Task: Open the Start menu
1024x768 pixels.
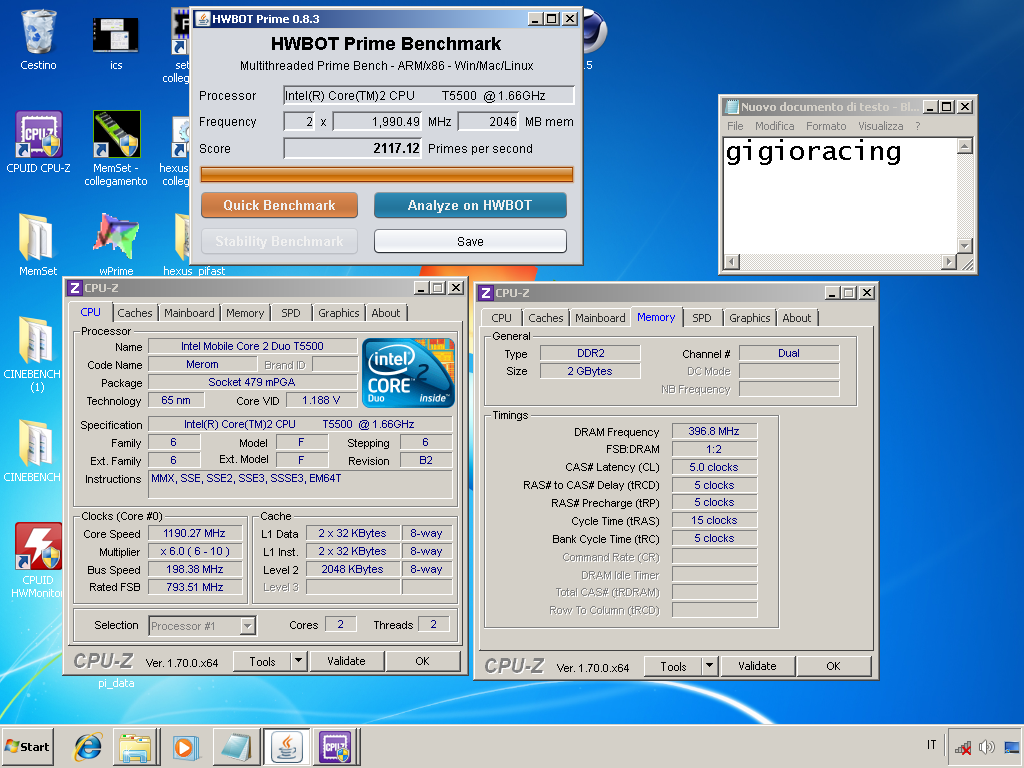Action: (27, 746)
